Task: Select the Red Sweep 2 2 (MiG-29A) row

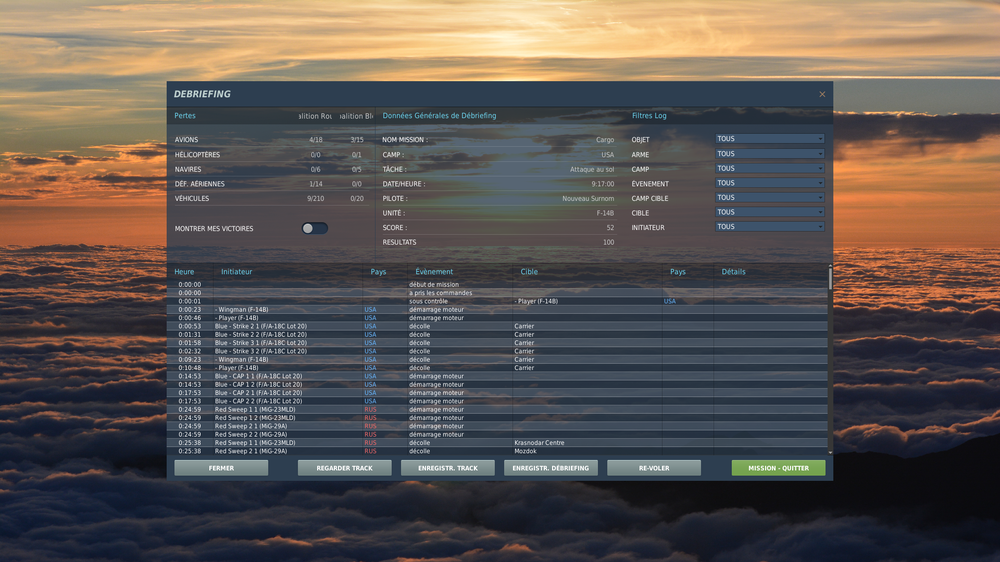Action: pyautogui.click(x=497, y=434)
